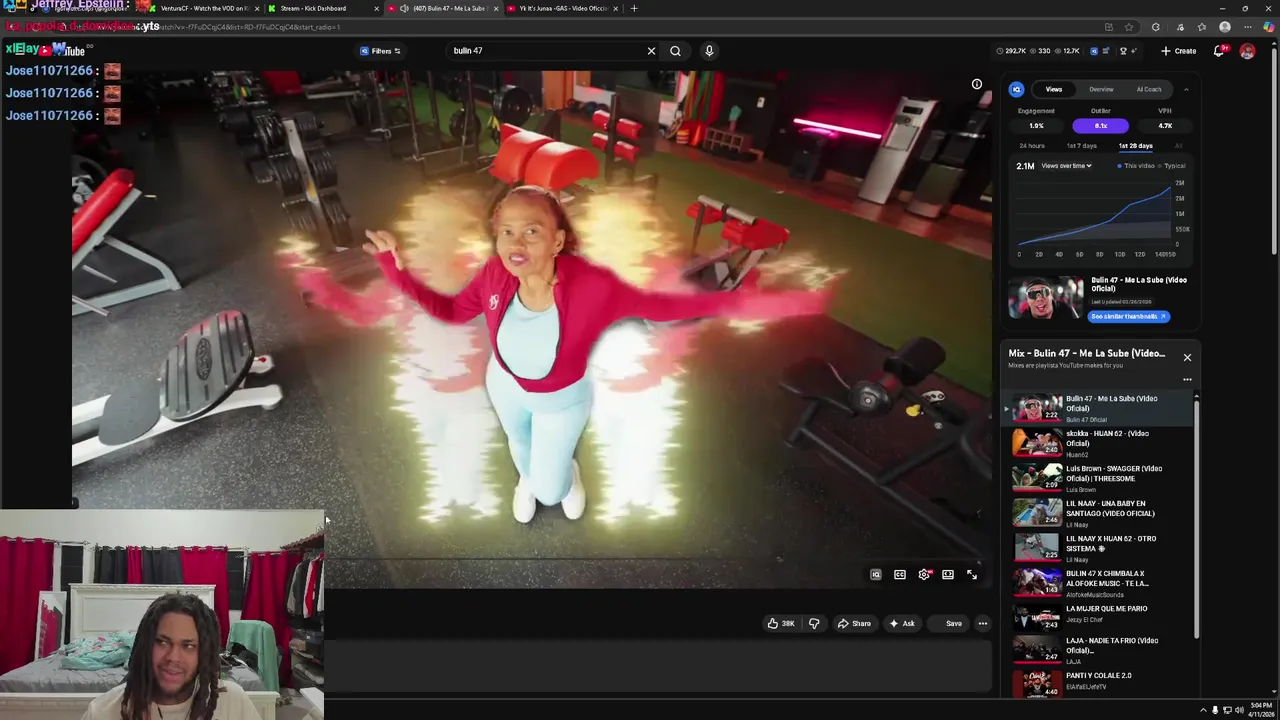The height and width of the screenshot is (720, 1280).
Task: Click the trophy icon in the top toolbar
Action: pos(1123,51)
